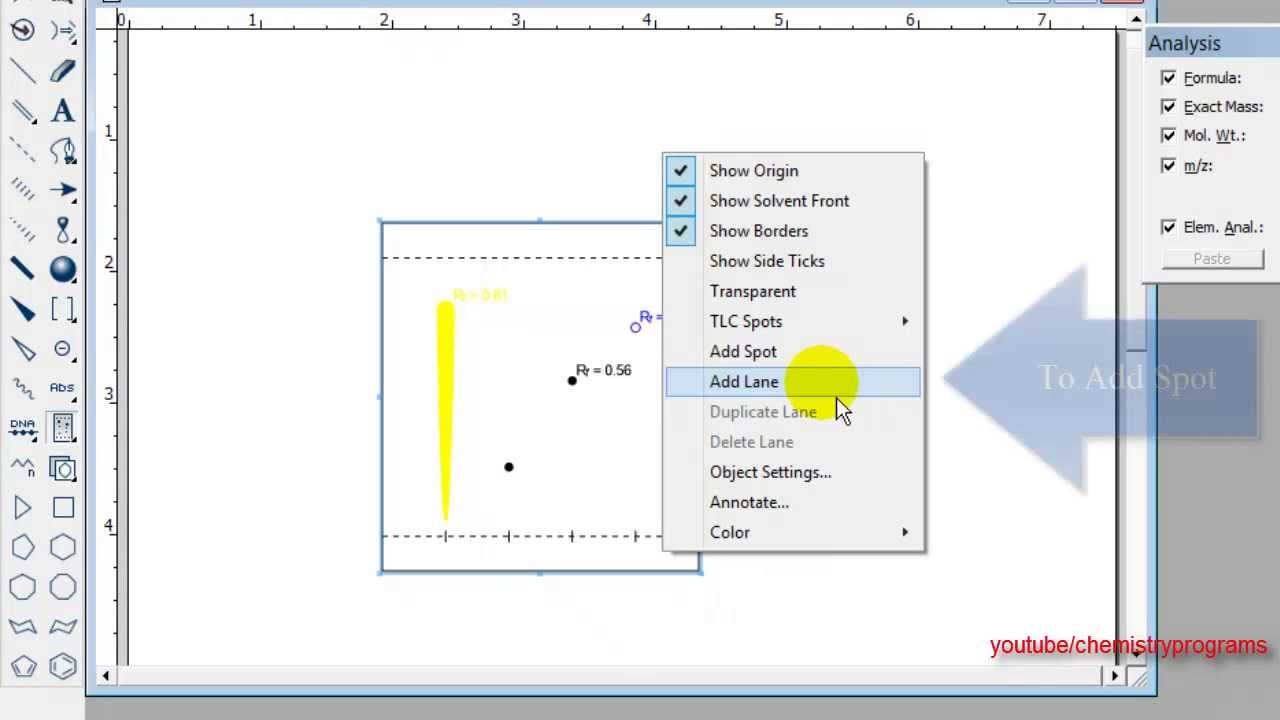Click the horizontal scrollbar right arrow

(x=1115, y=676)
